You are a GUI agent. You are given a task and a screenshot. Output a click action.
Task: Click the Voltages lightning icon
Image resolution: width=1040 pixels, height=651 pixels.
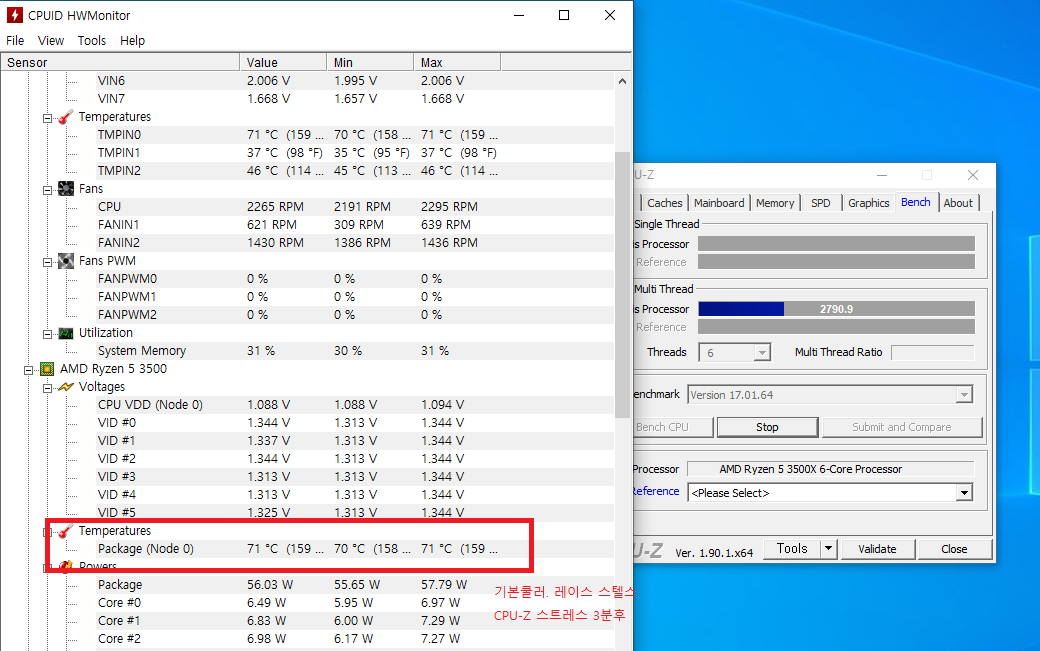66,387
